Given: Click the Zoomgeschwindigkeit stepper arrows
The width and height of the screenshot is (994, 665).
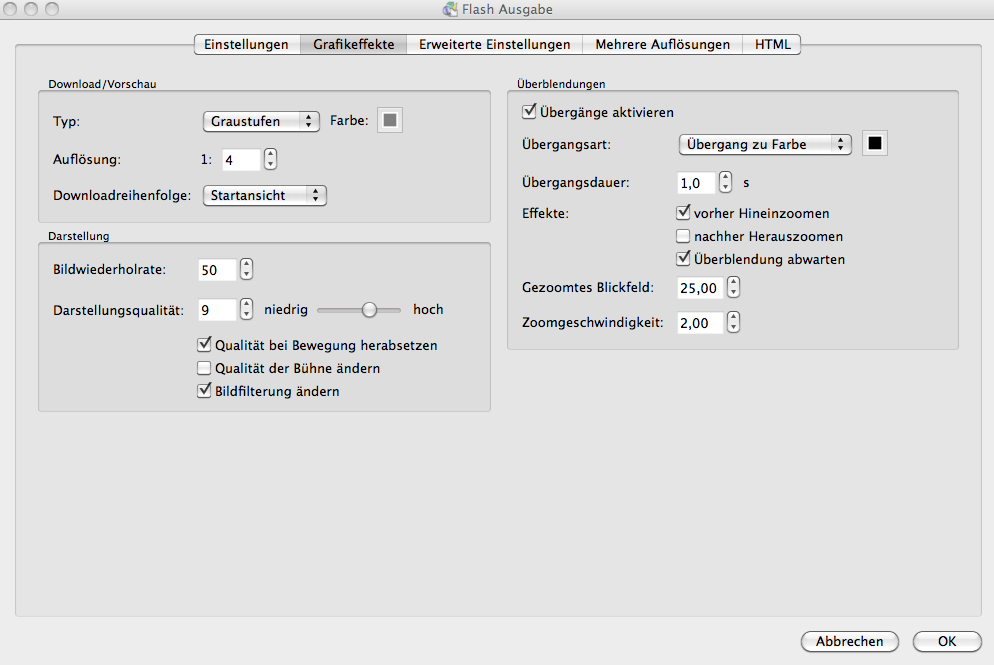Looking at the screenshot, I should coord(734,323).
